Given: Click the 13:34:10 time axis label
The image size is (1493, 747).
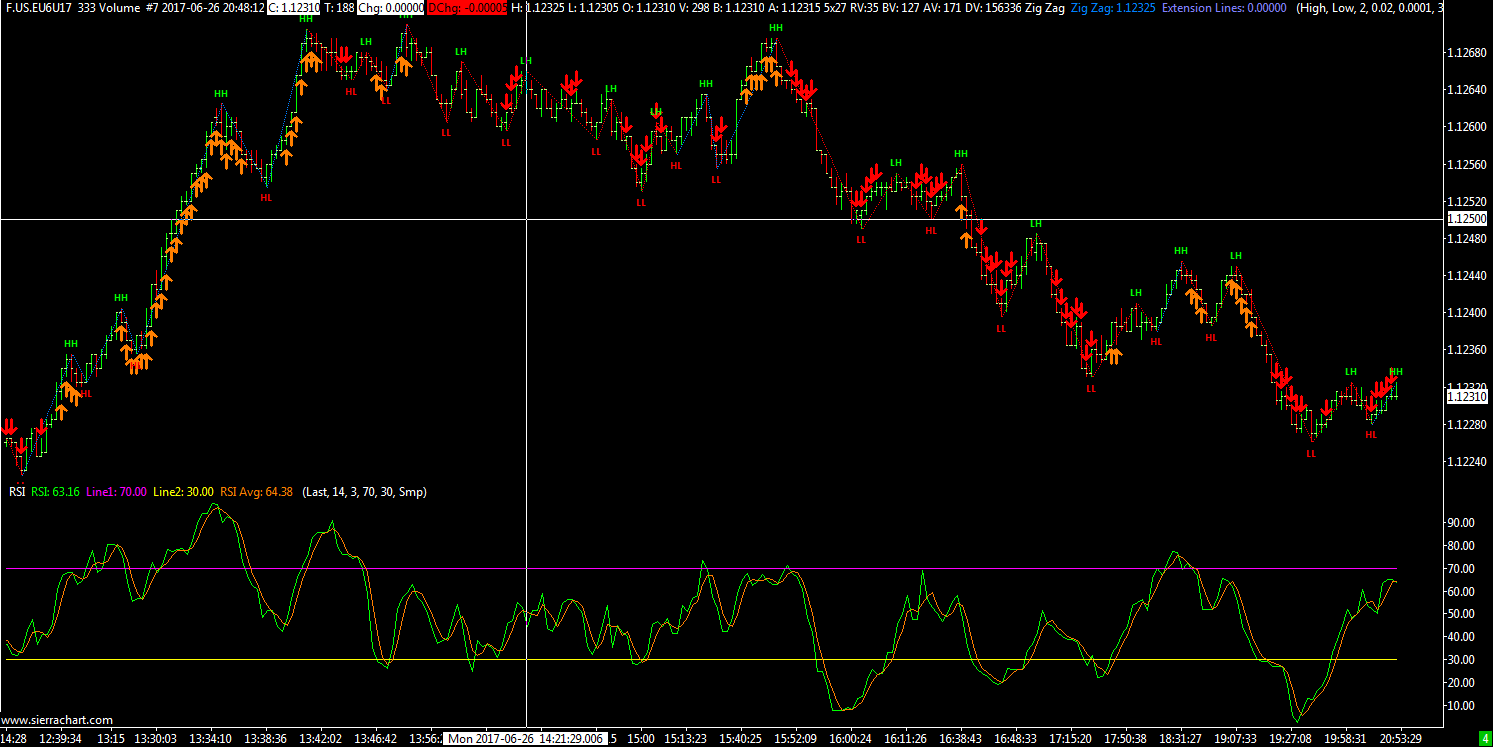Looking at the screenshot, I should point(210,738).
